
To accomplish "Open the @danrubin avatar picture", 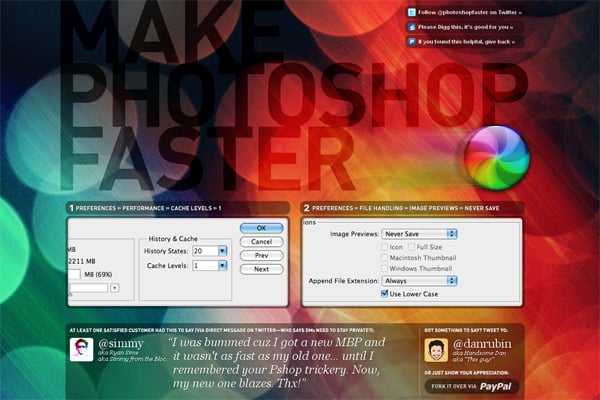I will (436, 350).
